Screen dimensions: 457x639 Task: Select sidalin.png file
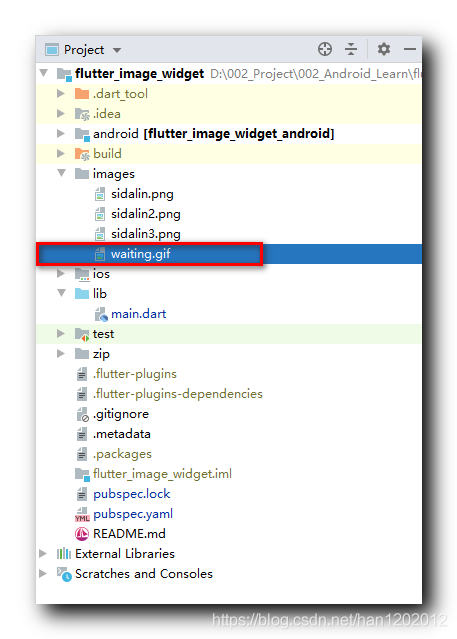[142, 194]
